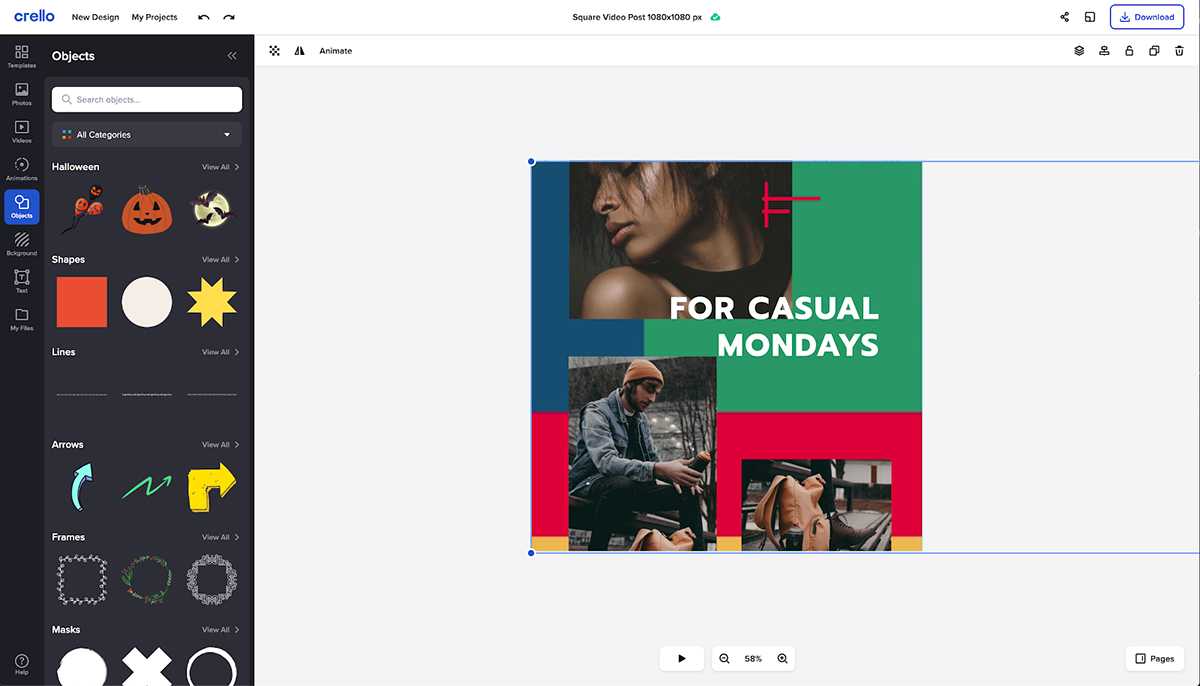Screen dimensions: 1200x686
Task: Expand Arrows with View All
Action: point(221,445)
